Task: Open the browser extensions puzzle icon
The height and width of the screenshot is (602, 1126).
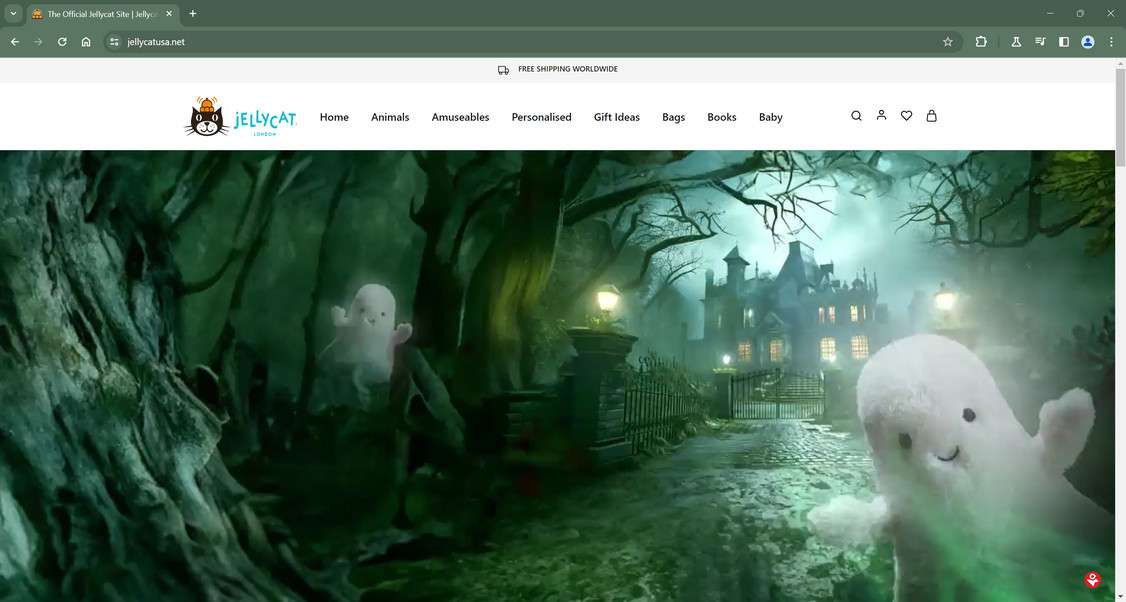Action: [981, 42]
